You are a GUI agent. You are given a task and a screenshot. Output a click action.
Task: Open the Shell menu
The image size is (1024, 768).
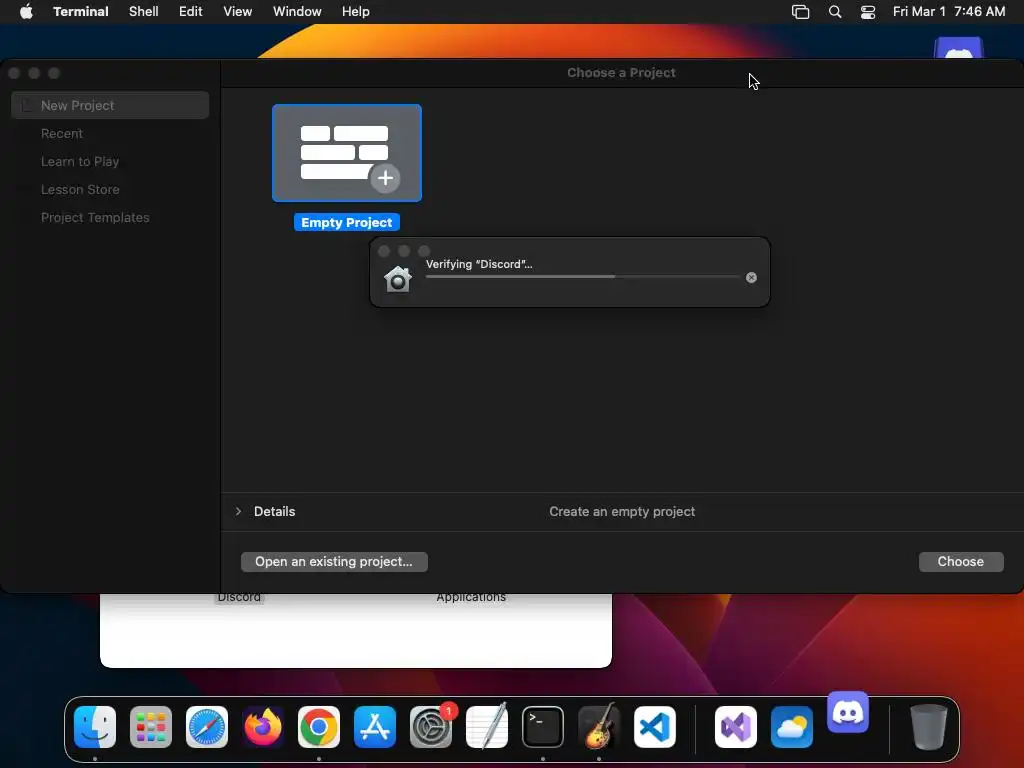(x=144, y=12)
